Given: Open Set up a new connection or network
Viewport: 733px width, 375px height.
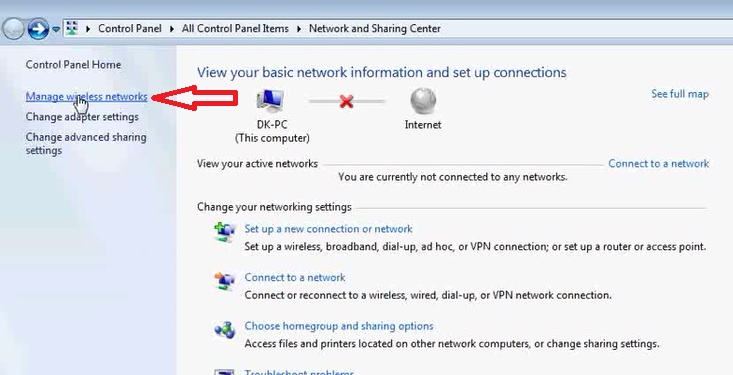Looking at the screenshot, I should 328,229.
